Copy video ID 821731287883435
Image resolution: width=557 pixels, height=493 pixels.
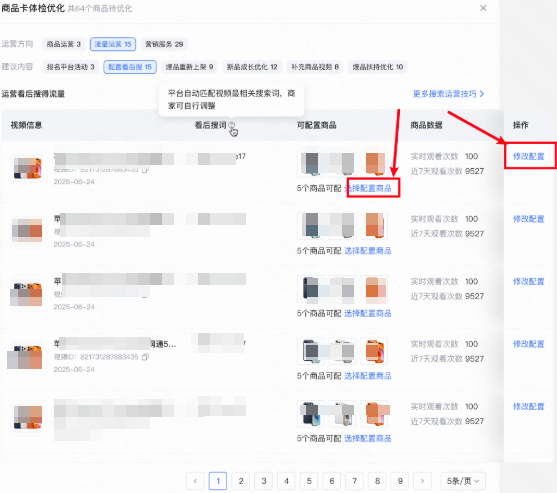[x=145, y=357]
